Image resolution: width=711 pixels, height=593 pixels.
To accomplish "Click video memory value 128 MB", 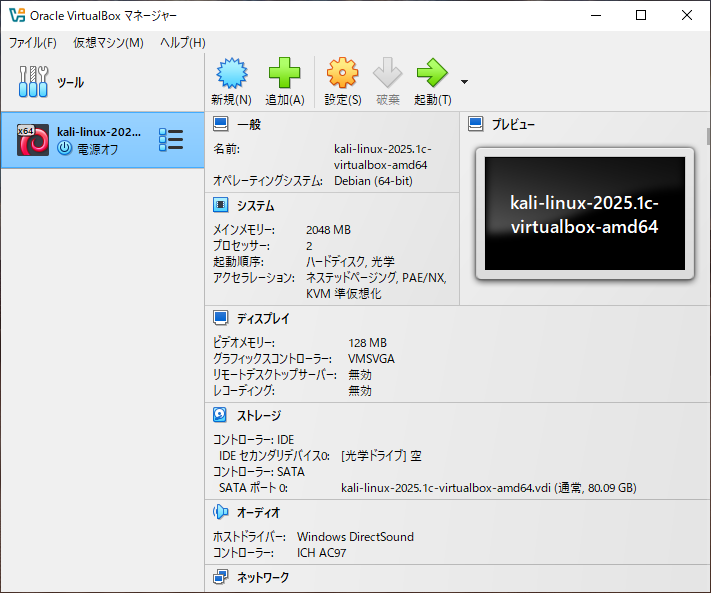I will [x=367, y=343].
